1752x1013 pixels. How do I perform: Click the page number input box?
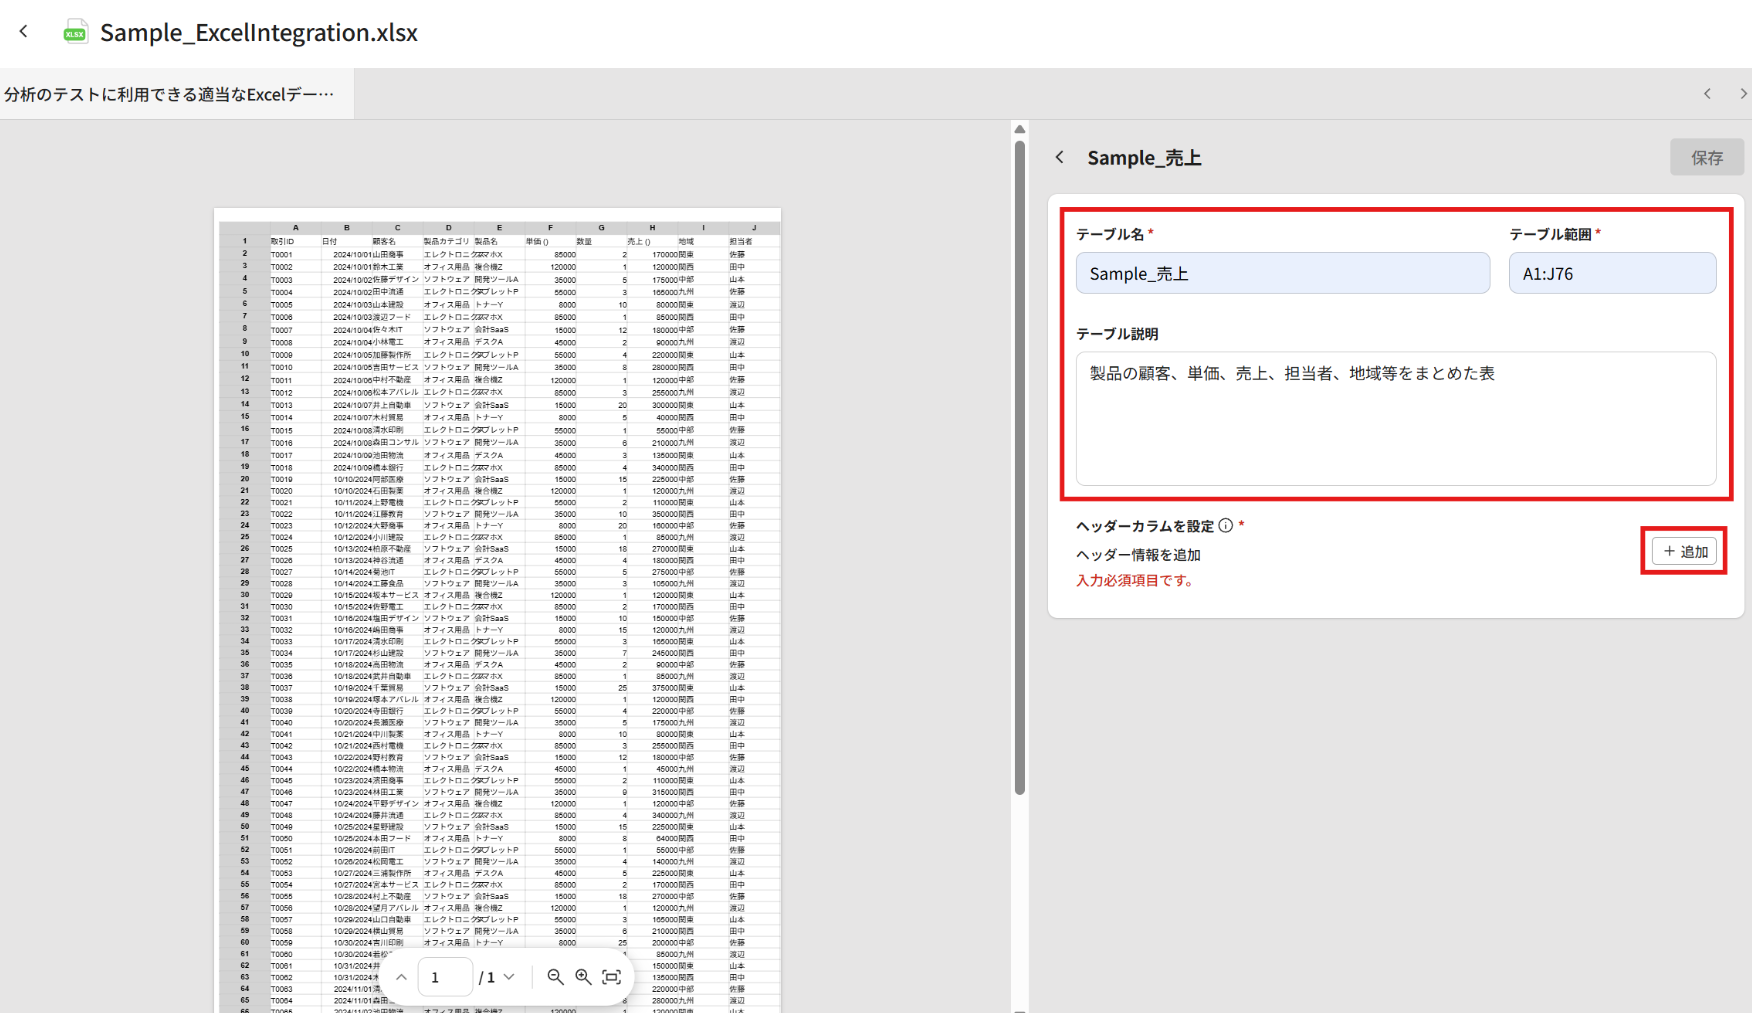click(x=444, y=977)
